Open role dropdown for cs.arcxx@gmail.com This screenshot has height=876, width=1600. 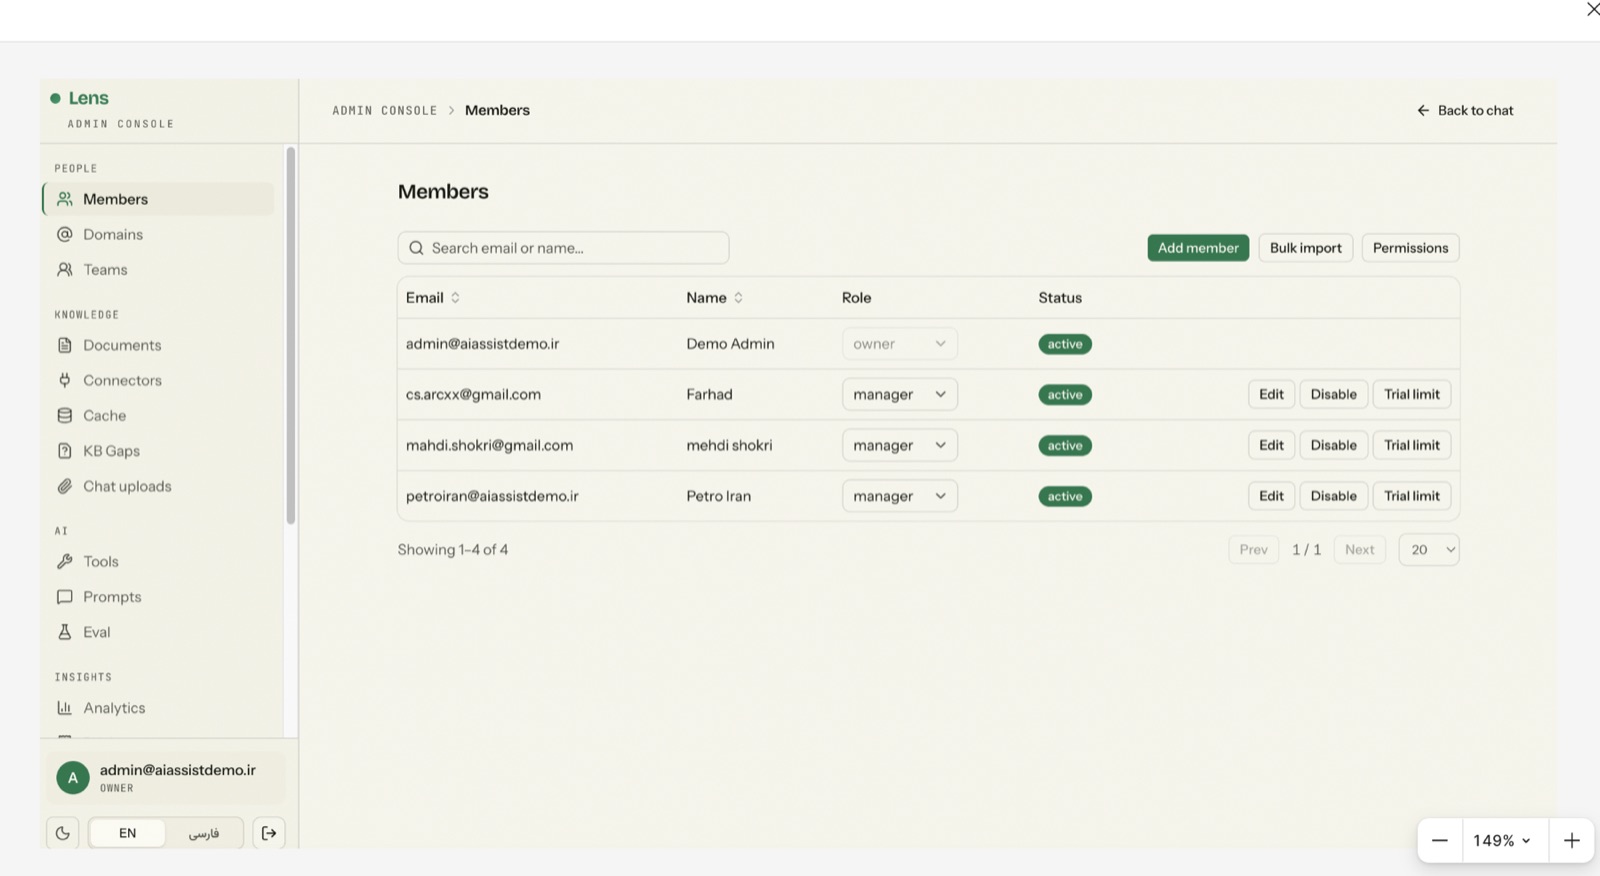[x=900, y=394]
